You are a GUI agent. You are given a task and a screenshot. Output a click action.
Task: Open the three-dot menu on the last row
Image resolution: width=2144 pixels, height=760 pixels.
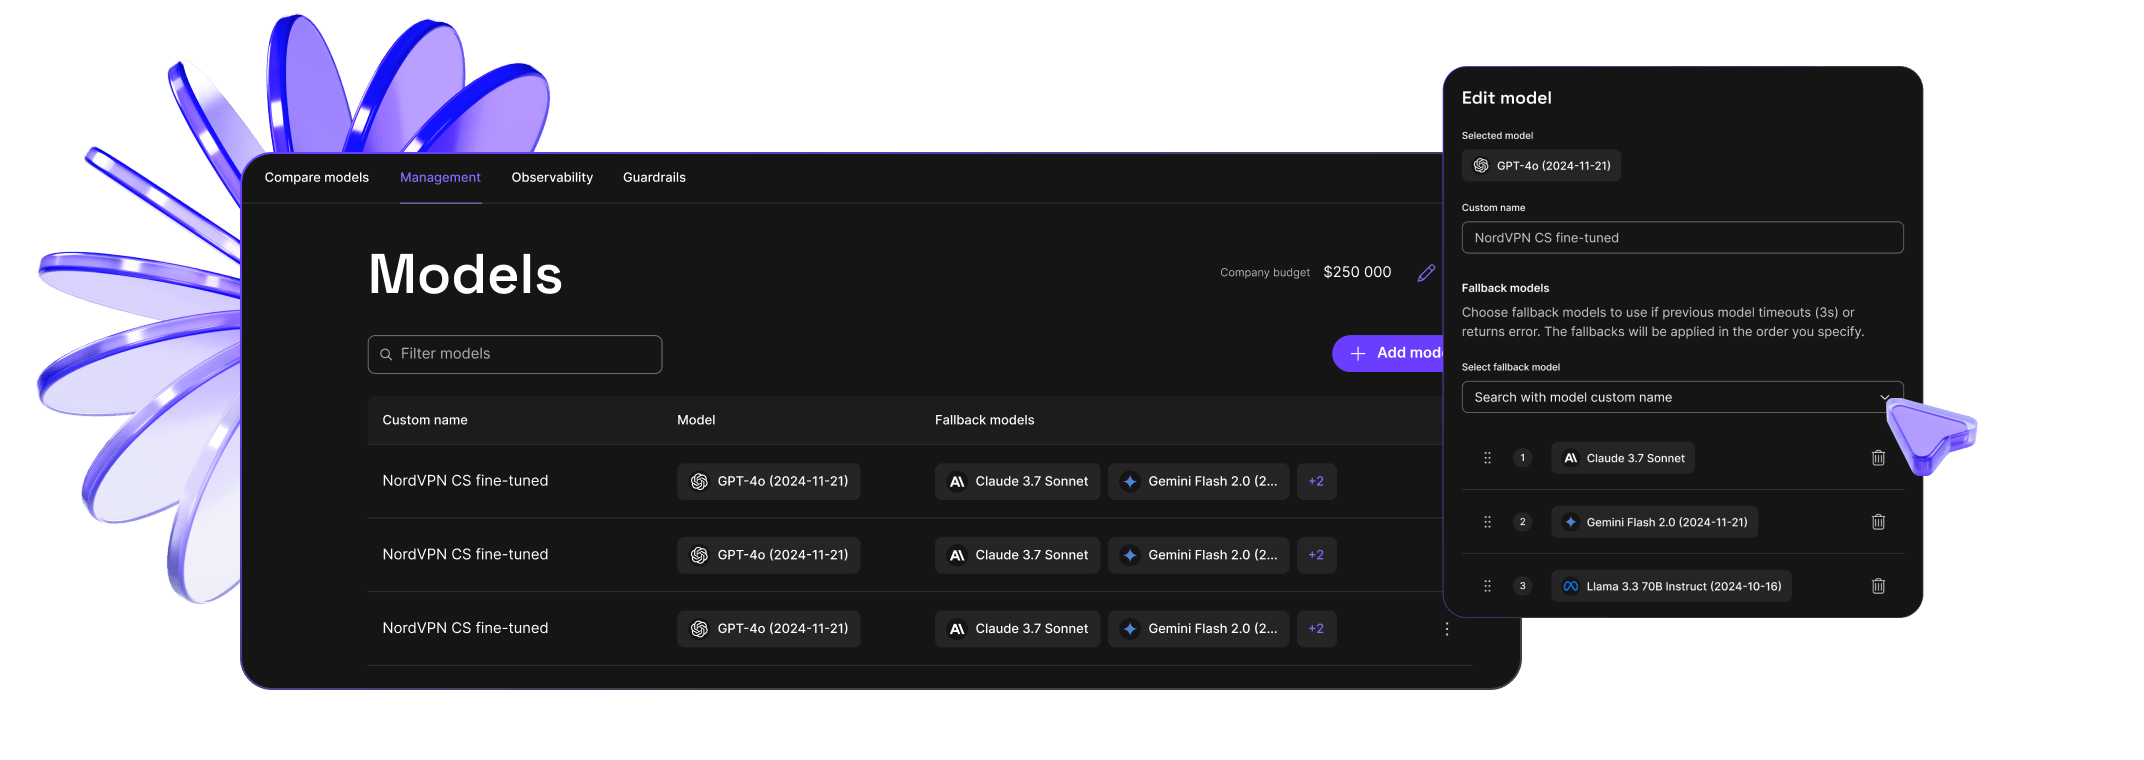click(1447, 629)
